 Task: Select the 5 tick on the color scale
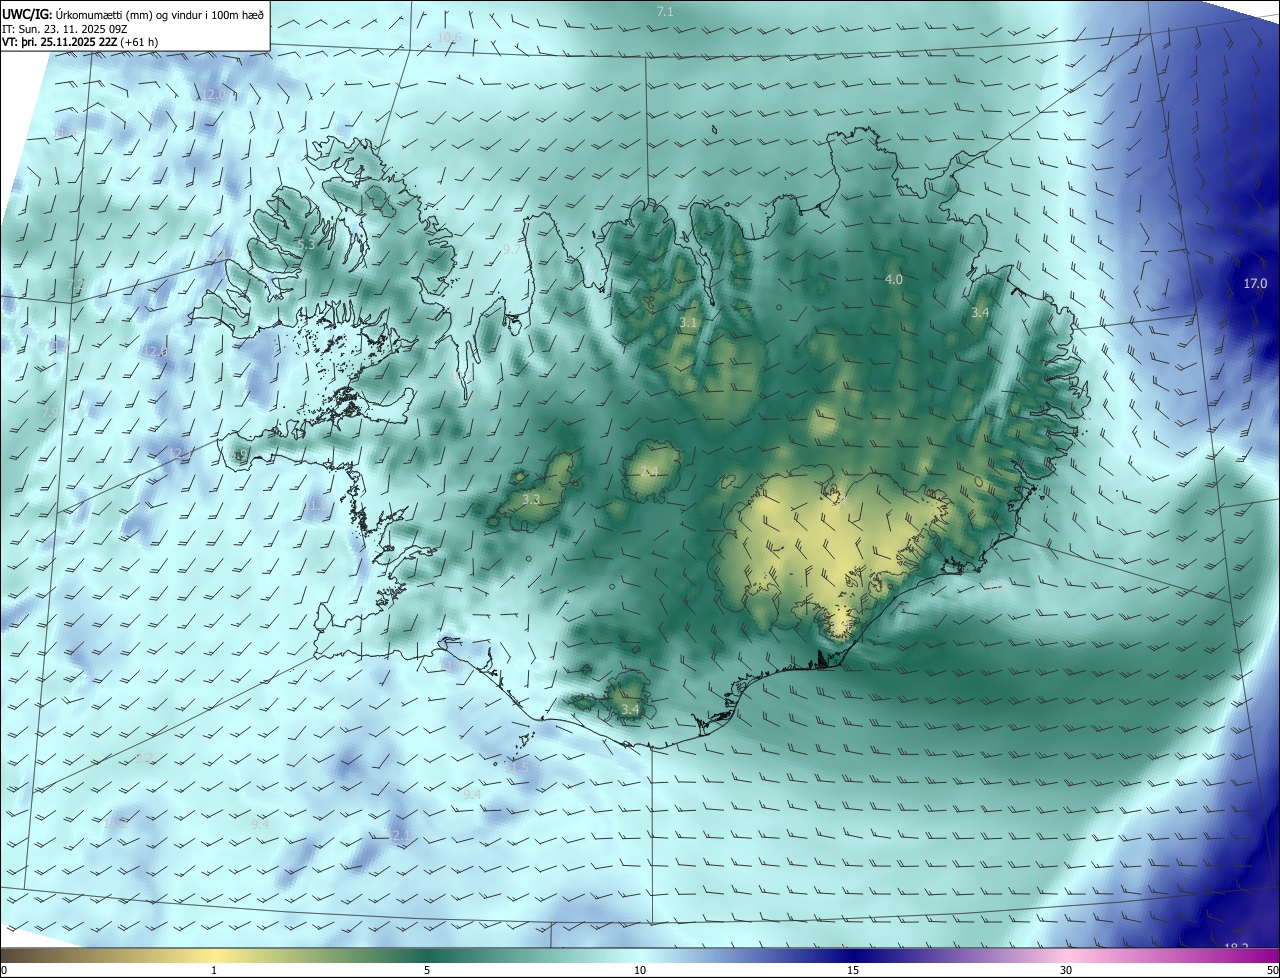[x=427, y=970]
